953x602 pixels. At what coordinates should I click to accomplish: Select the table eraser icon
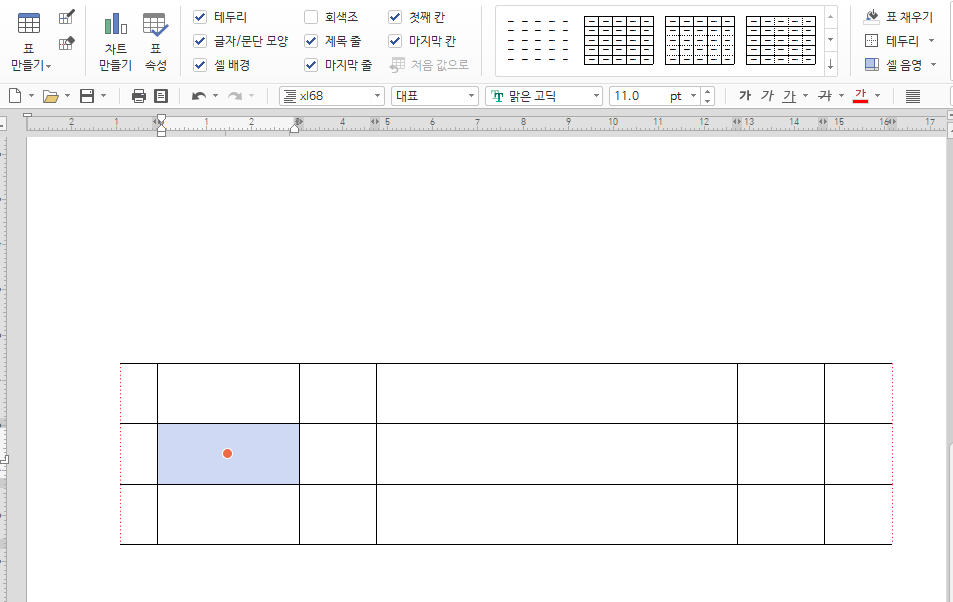[x=67, y=43]
